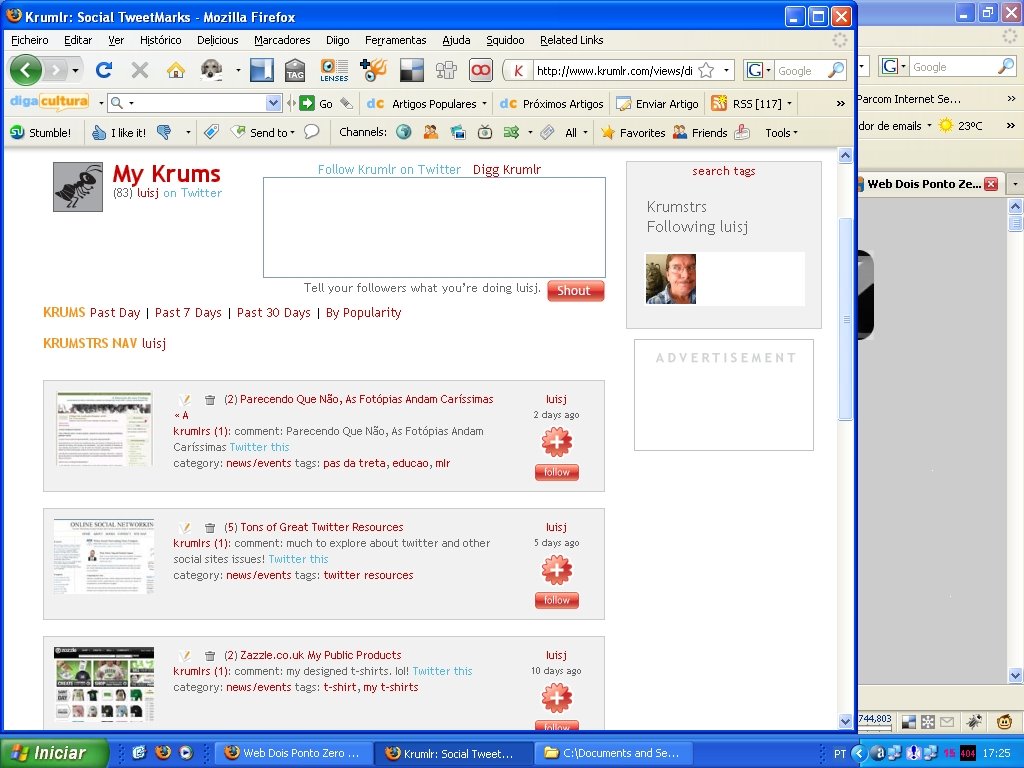The height and width of the screenshot is (768, 1024).
Task: Expand the Send to dropdown
Action: click(x=293, y=133)
